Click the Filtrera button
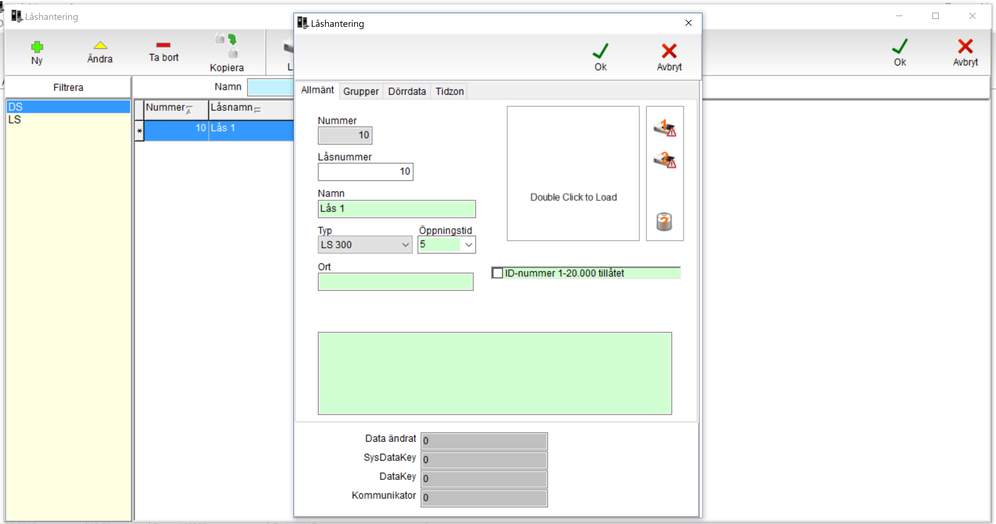 68,88
